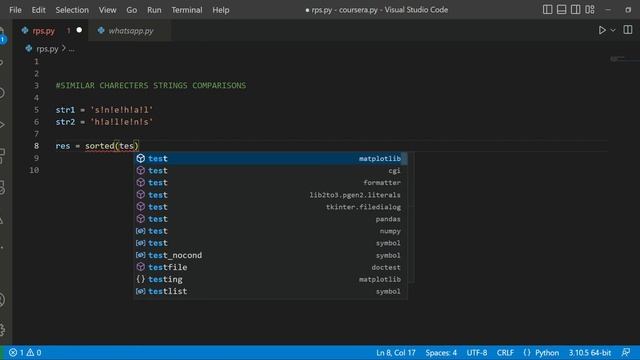Screen dimensions: 640x360
Task: Open the View menu
Action: [107, 10]
